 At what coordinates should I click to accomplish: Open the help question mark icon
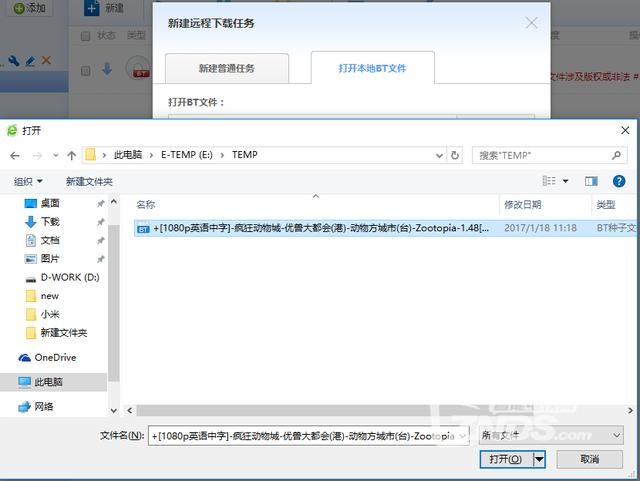point(619,181)
